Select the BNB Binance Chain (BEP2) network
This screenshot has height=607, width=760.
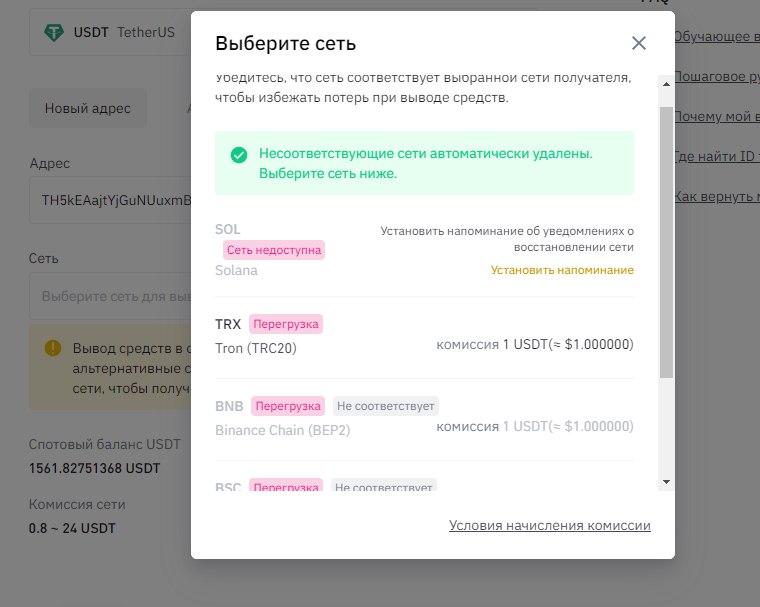click(424, 419)
